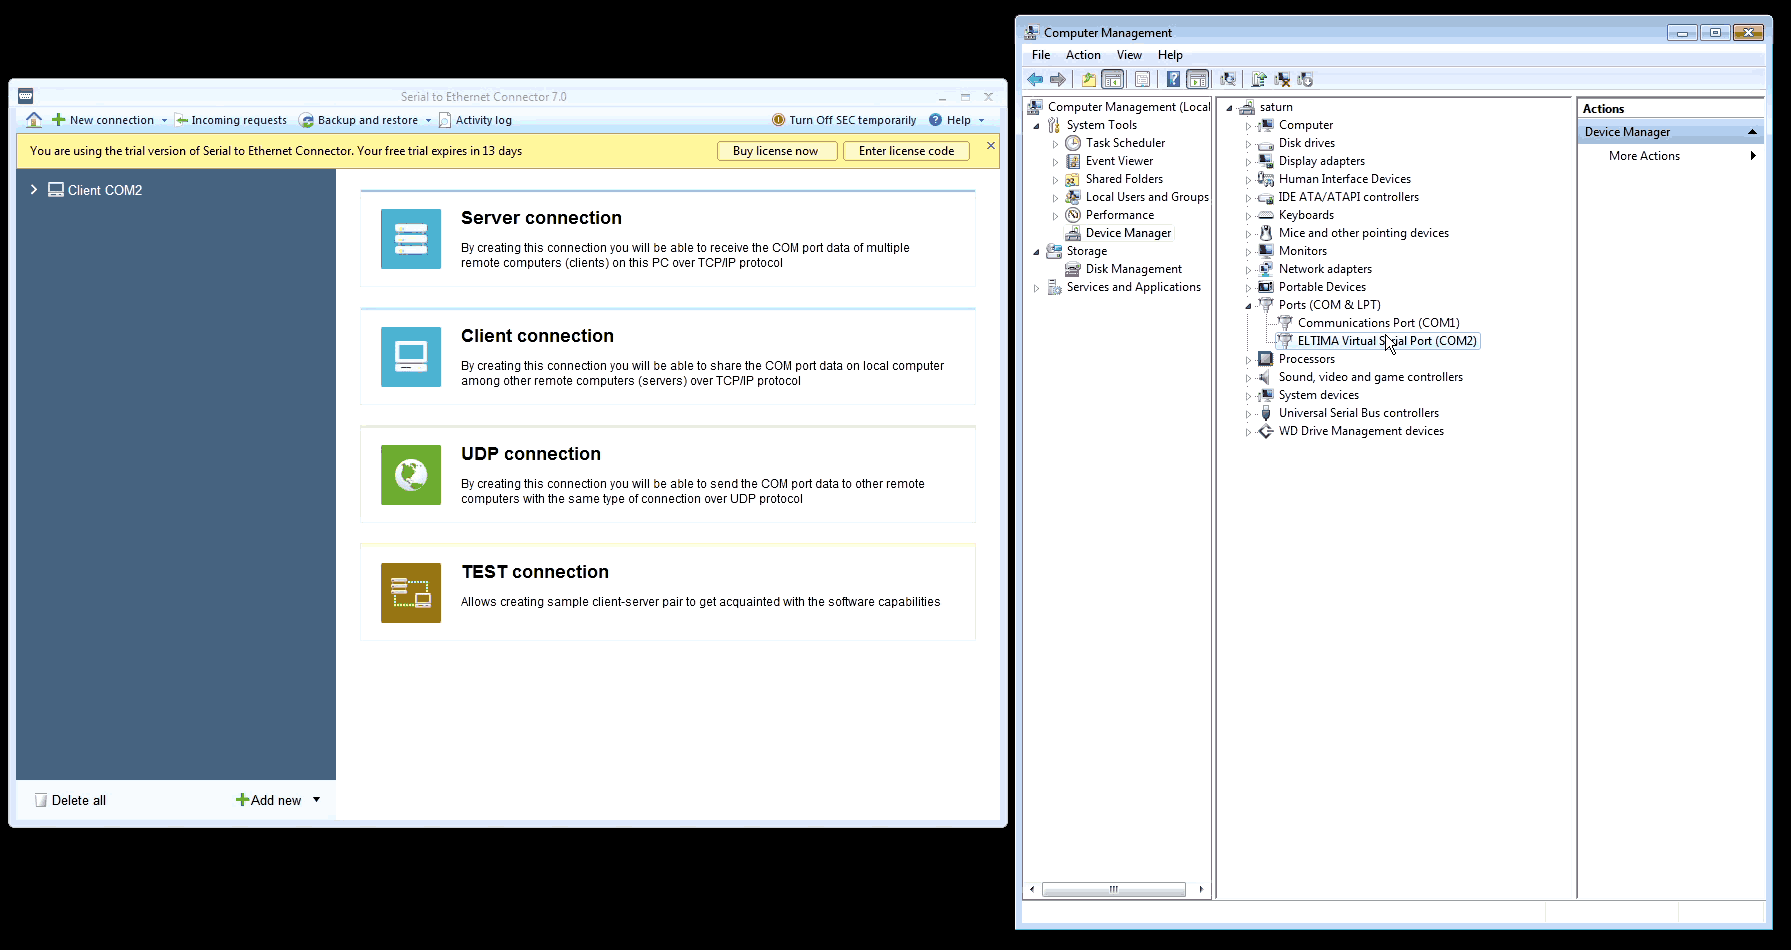Click the TEST connection icon
The width and height of the screenshot is (1791, 950).
coord(411,593)
